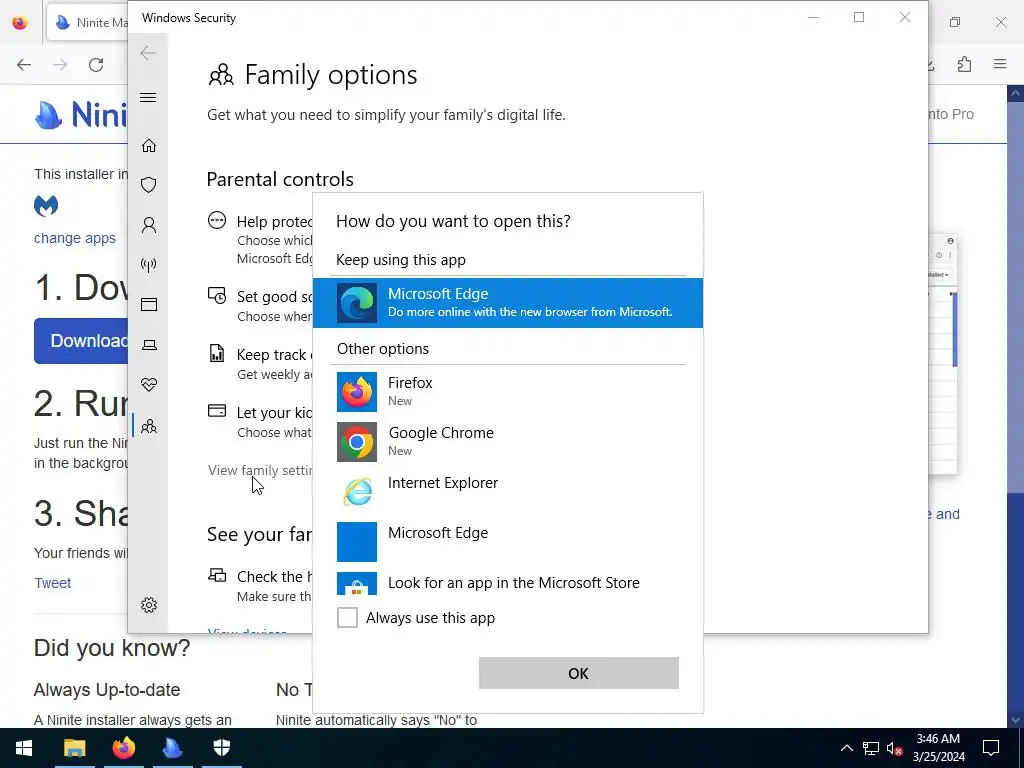Click Firefox browser forward arrow
Screen dimensions: 1024x768
(60, 65)
